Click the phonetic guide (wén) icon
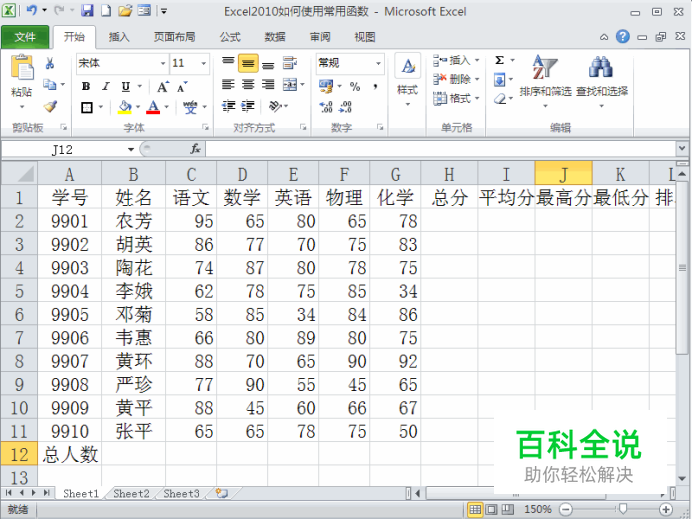This screenshot has width=692, height=519. click(x=190, y=107)
